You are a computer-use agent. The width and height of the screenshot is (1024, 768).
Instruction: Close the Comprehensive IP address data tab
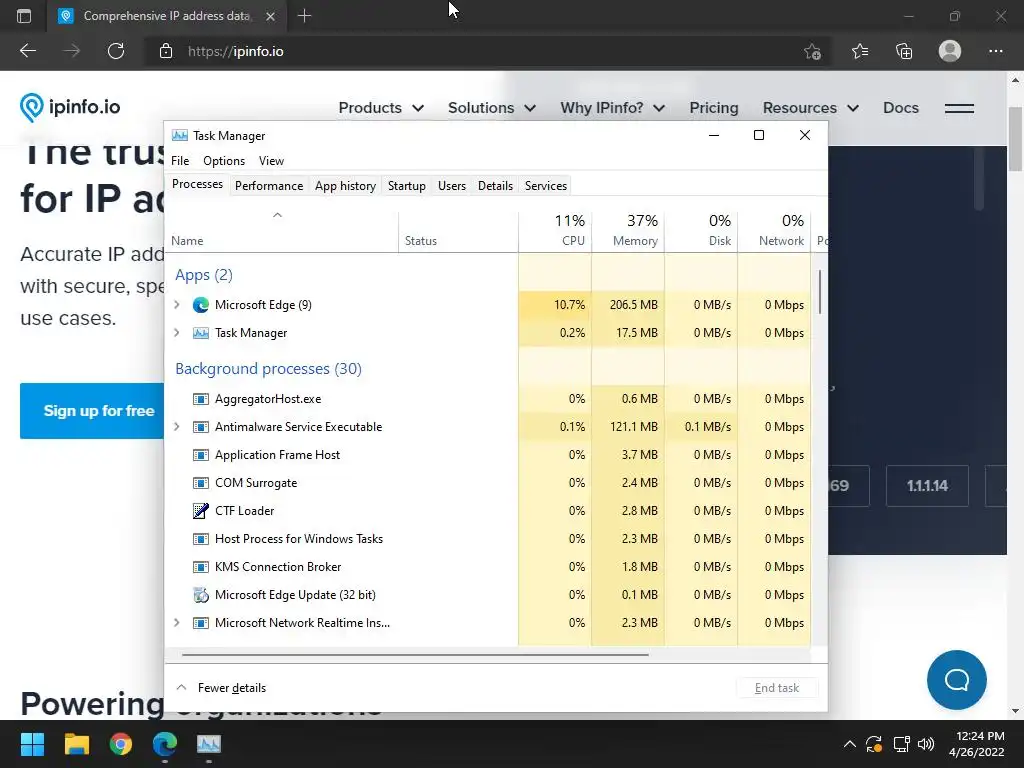click(270, 16)
